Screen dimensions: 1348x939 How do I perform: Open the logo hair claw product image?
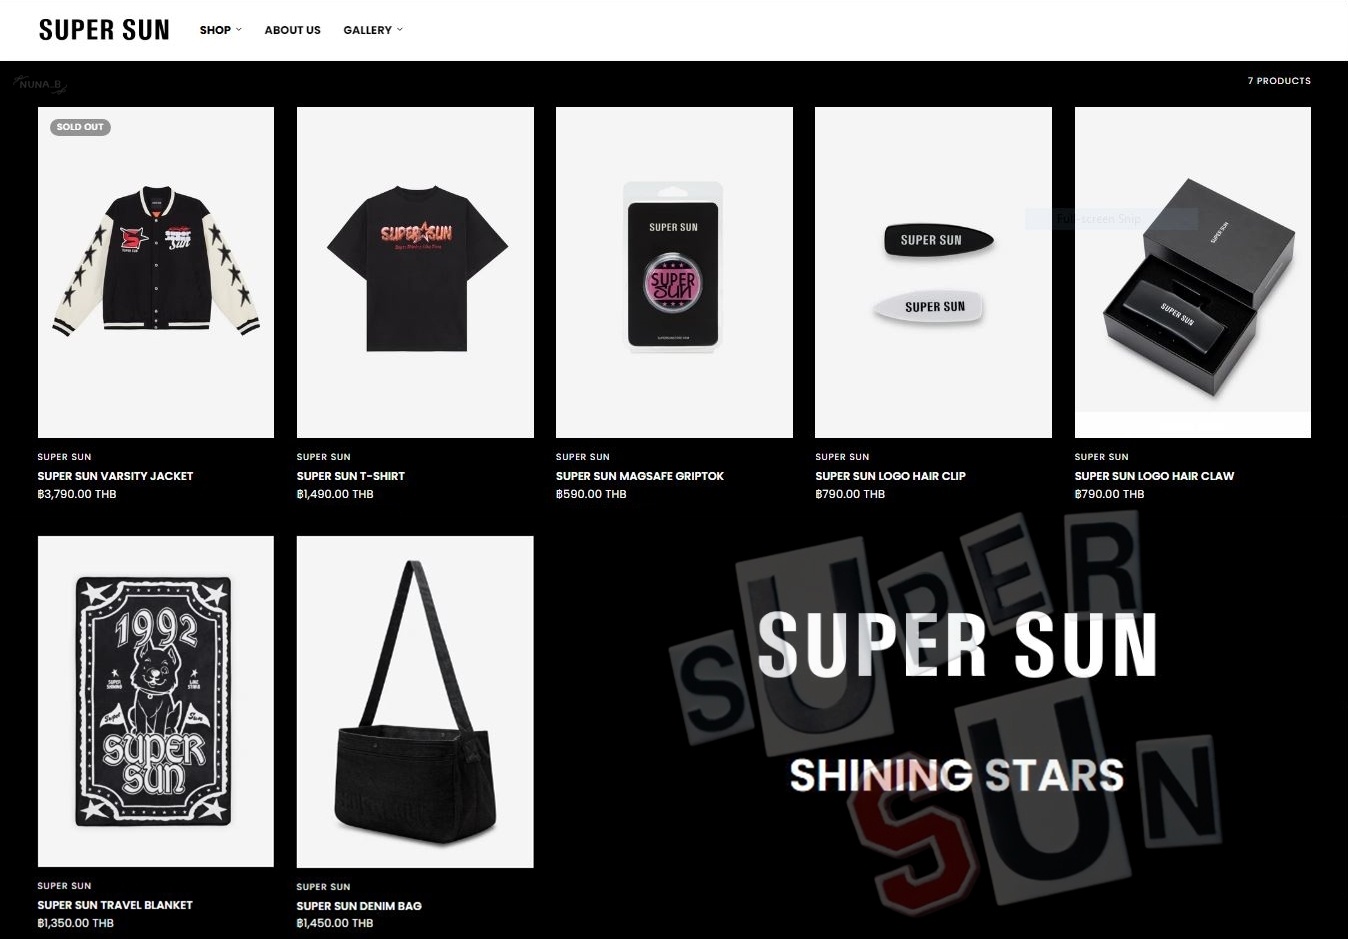1192,272
